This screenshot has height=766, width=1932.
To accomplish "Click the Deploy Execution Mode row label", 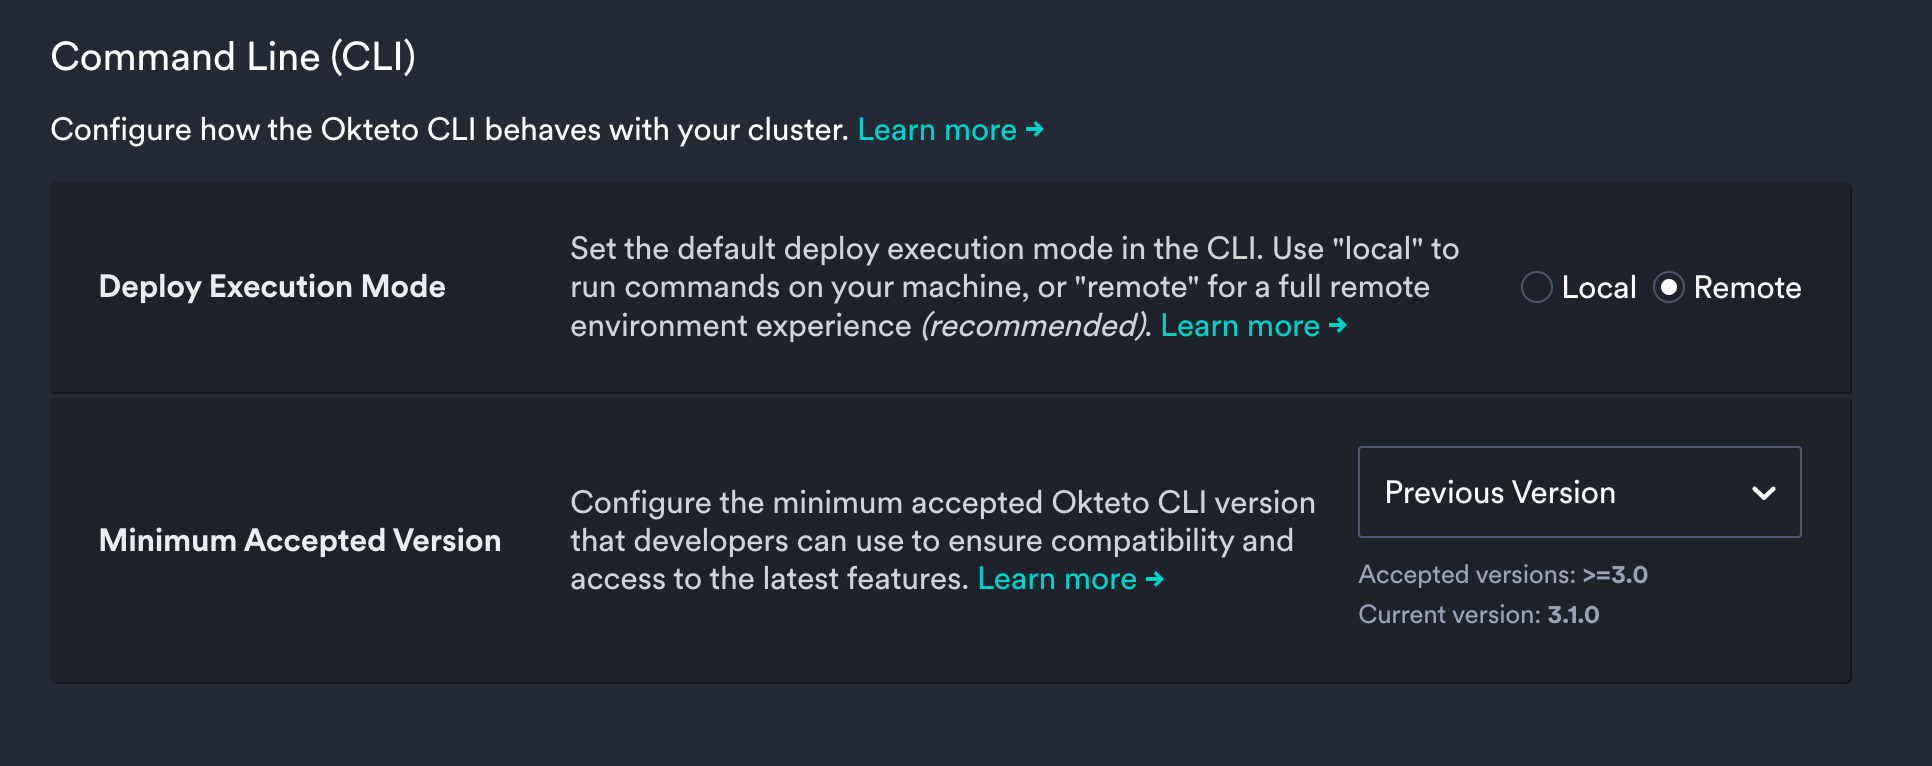I will 272,287.
